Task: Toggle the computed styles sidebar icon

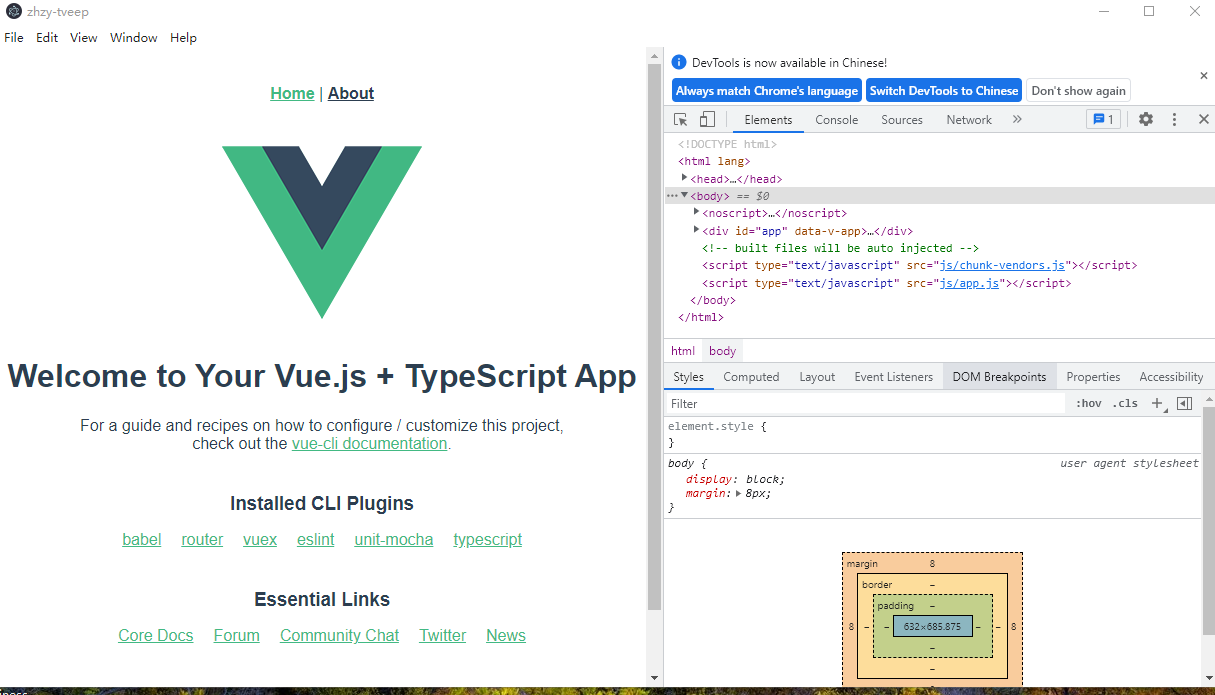Action: [x=1185, y=403]
